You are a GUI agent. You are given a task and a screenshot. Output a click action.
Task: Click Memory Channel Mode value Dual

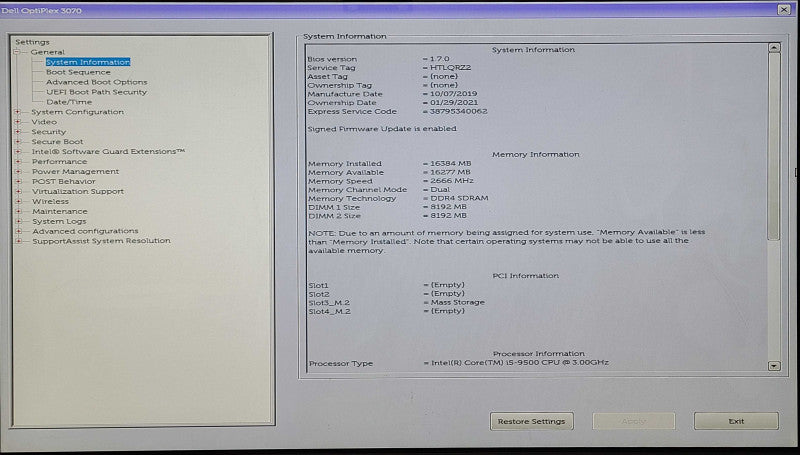point(440,190)
